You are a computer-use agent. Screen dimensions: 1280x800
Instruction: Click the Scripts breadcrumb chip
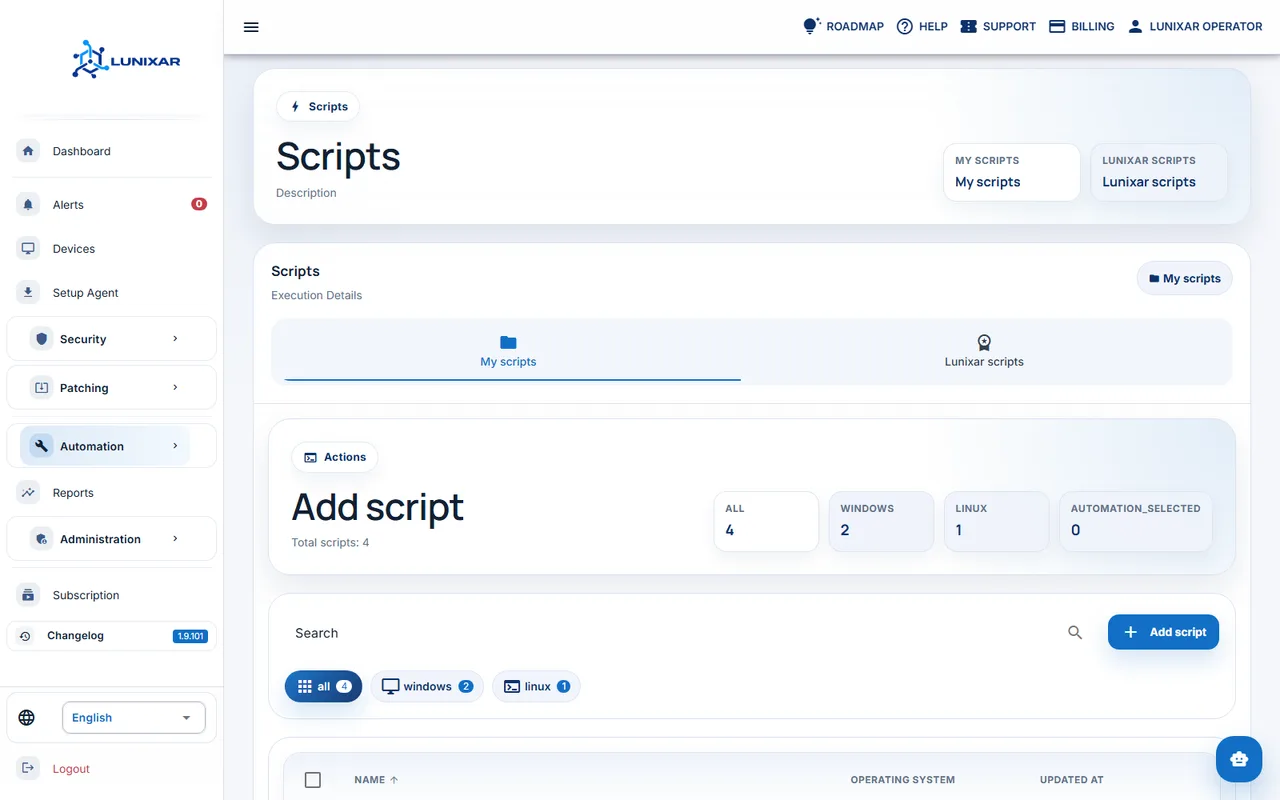(x=318, y=106)
